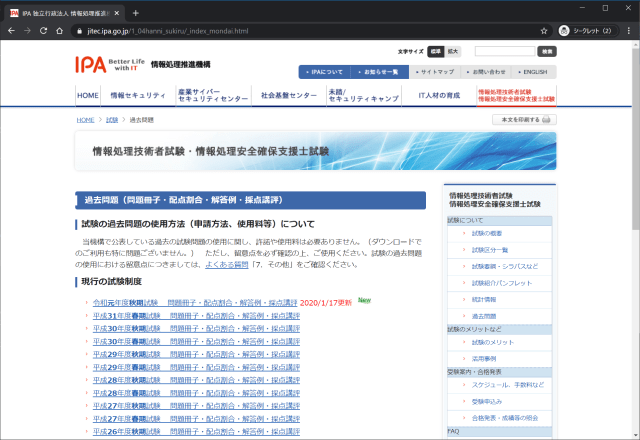640x440 pixels.
Task: Open the browser home page icon
Action: click(x=60, y=31)
